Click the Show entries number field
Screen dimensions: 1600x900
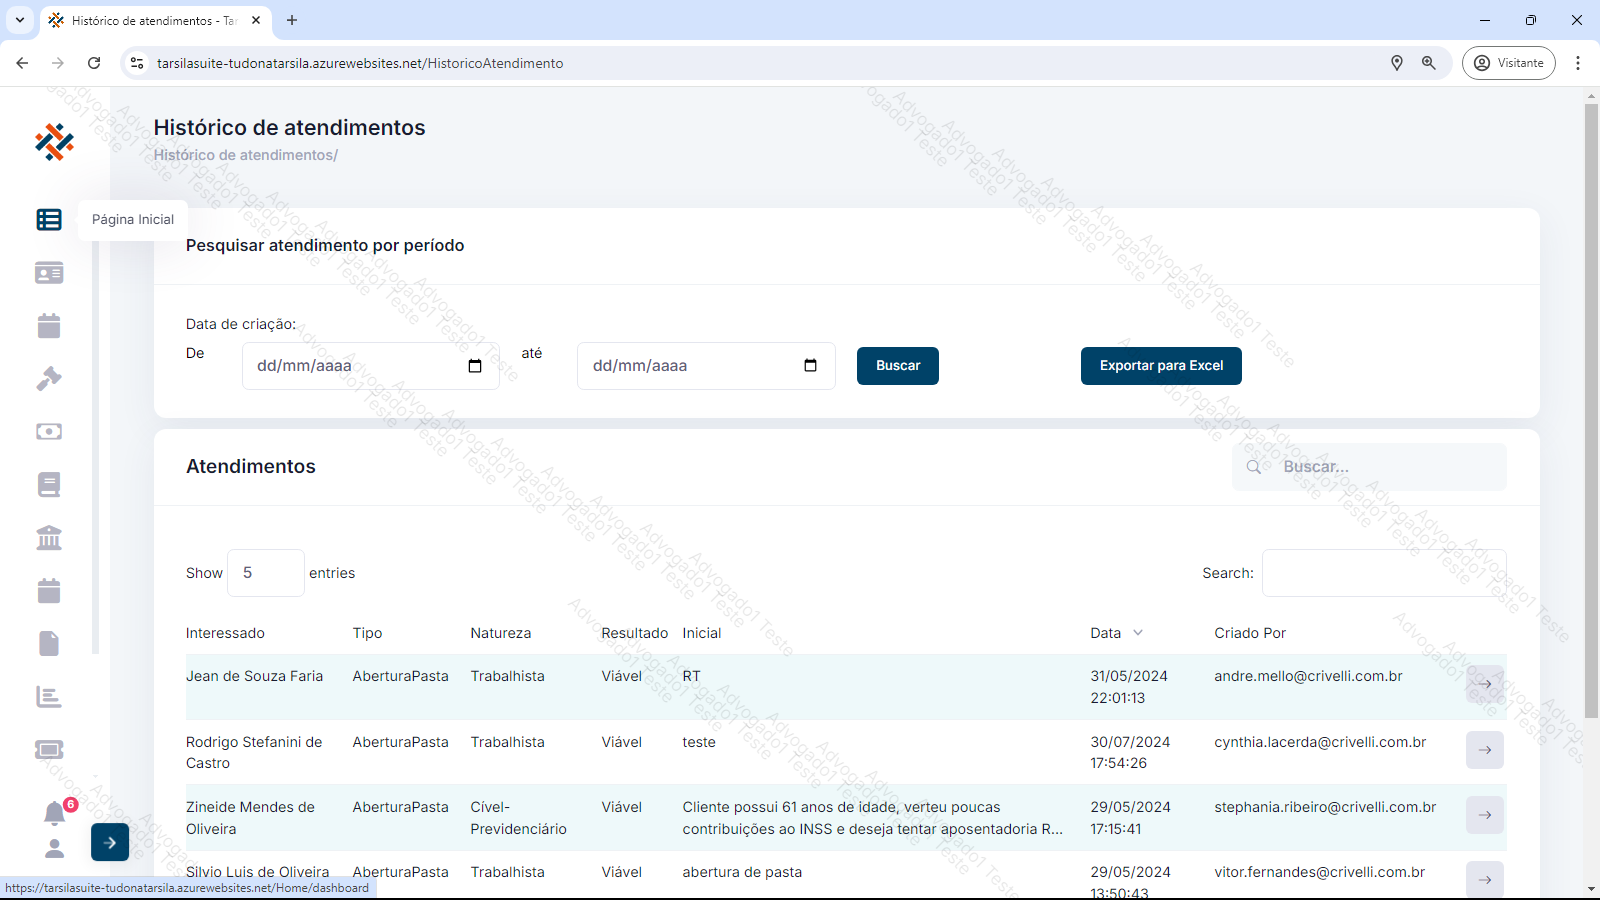(x=265, y=573)
